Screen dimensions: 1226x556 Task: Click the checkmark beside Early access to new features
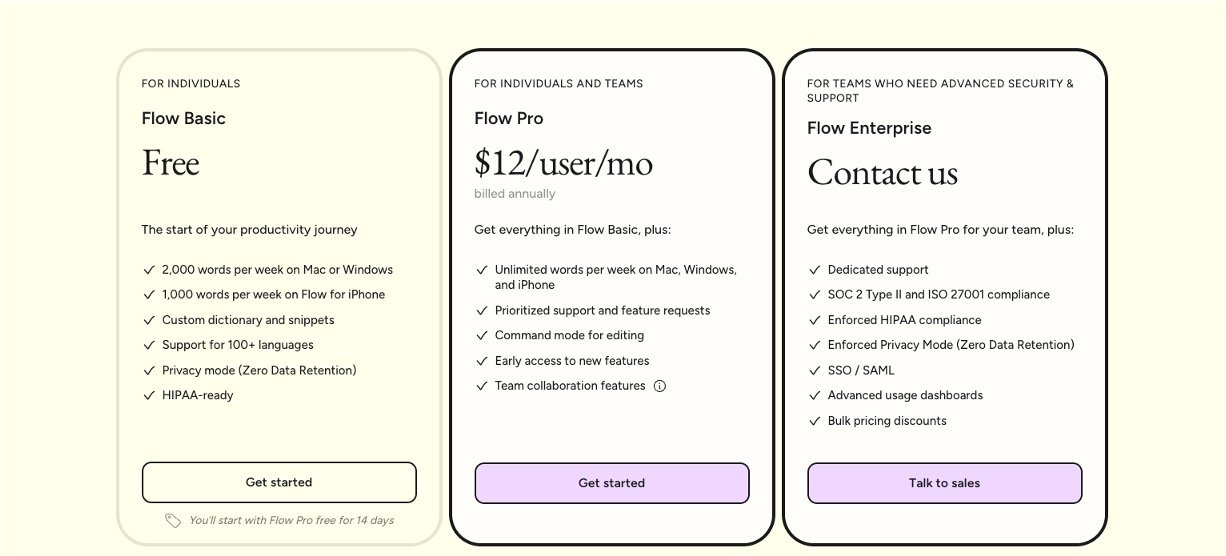481,361
